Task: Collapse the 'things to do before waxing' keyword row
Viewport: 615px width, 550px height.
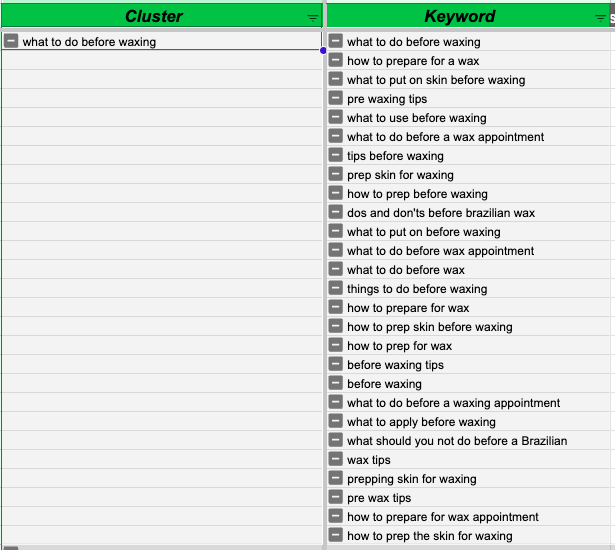Action: pyautogui.click(x=335, y=288)
